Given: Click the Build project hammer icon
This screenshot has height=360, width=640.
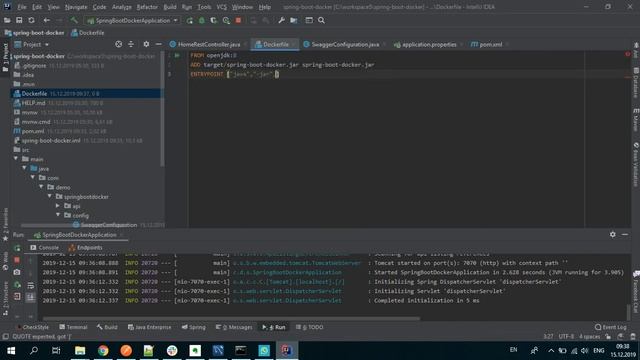Looking at the screenshot, I should point(74,20).
